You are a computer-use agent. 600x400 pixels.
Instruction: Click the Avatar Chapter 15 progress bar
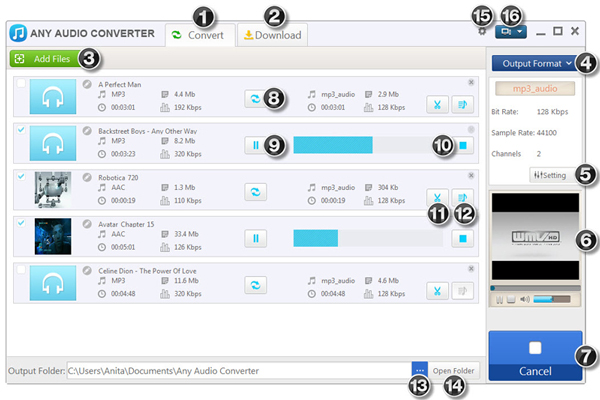tap(368, 238)
